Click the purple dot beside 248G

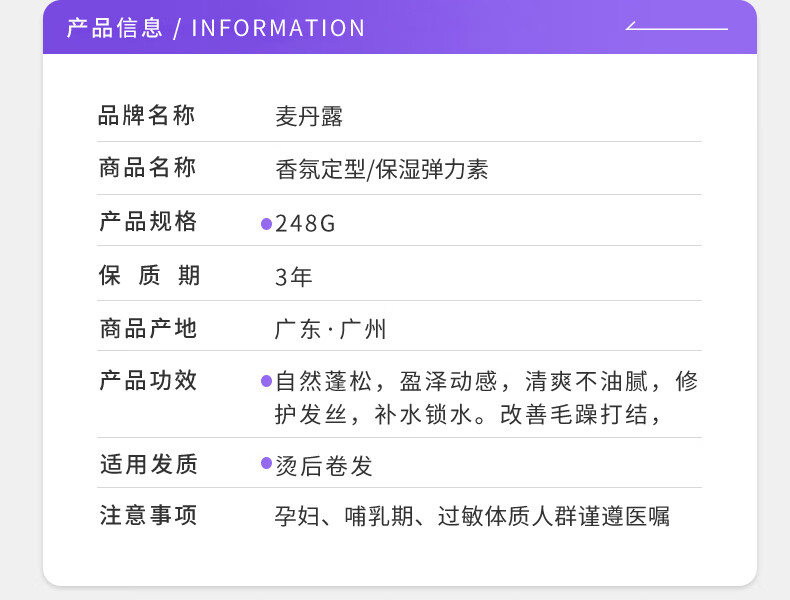266,224
